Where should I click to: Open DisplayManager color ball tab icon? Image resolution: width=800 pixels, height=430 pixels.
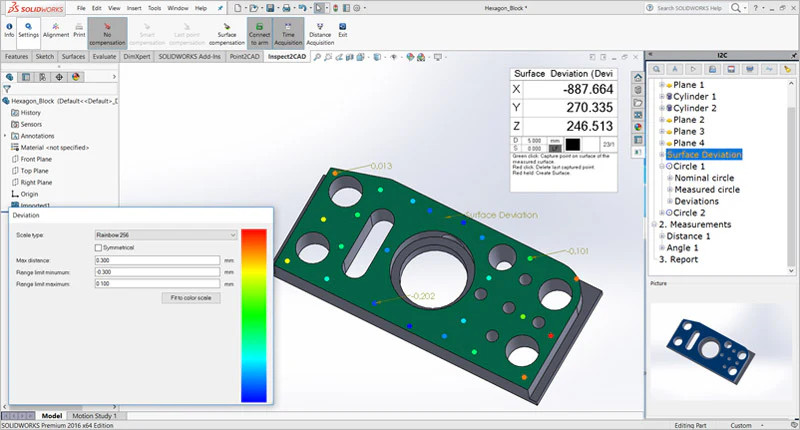[76, 77]
